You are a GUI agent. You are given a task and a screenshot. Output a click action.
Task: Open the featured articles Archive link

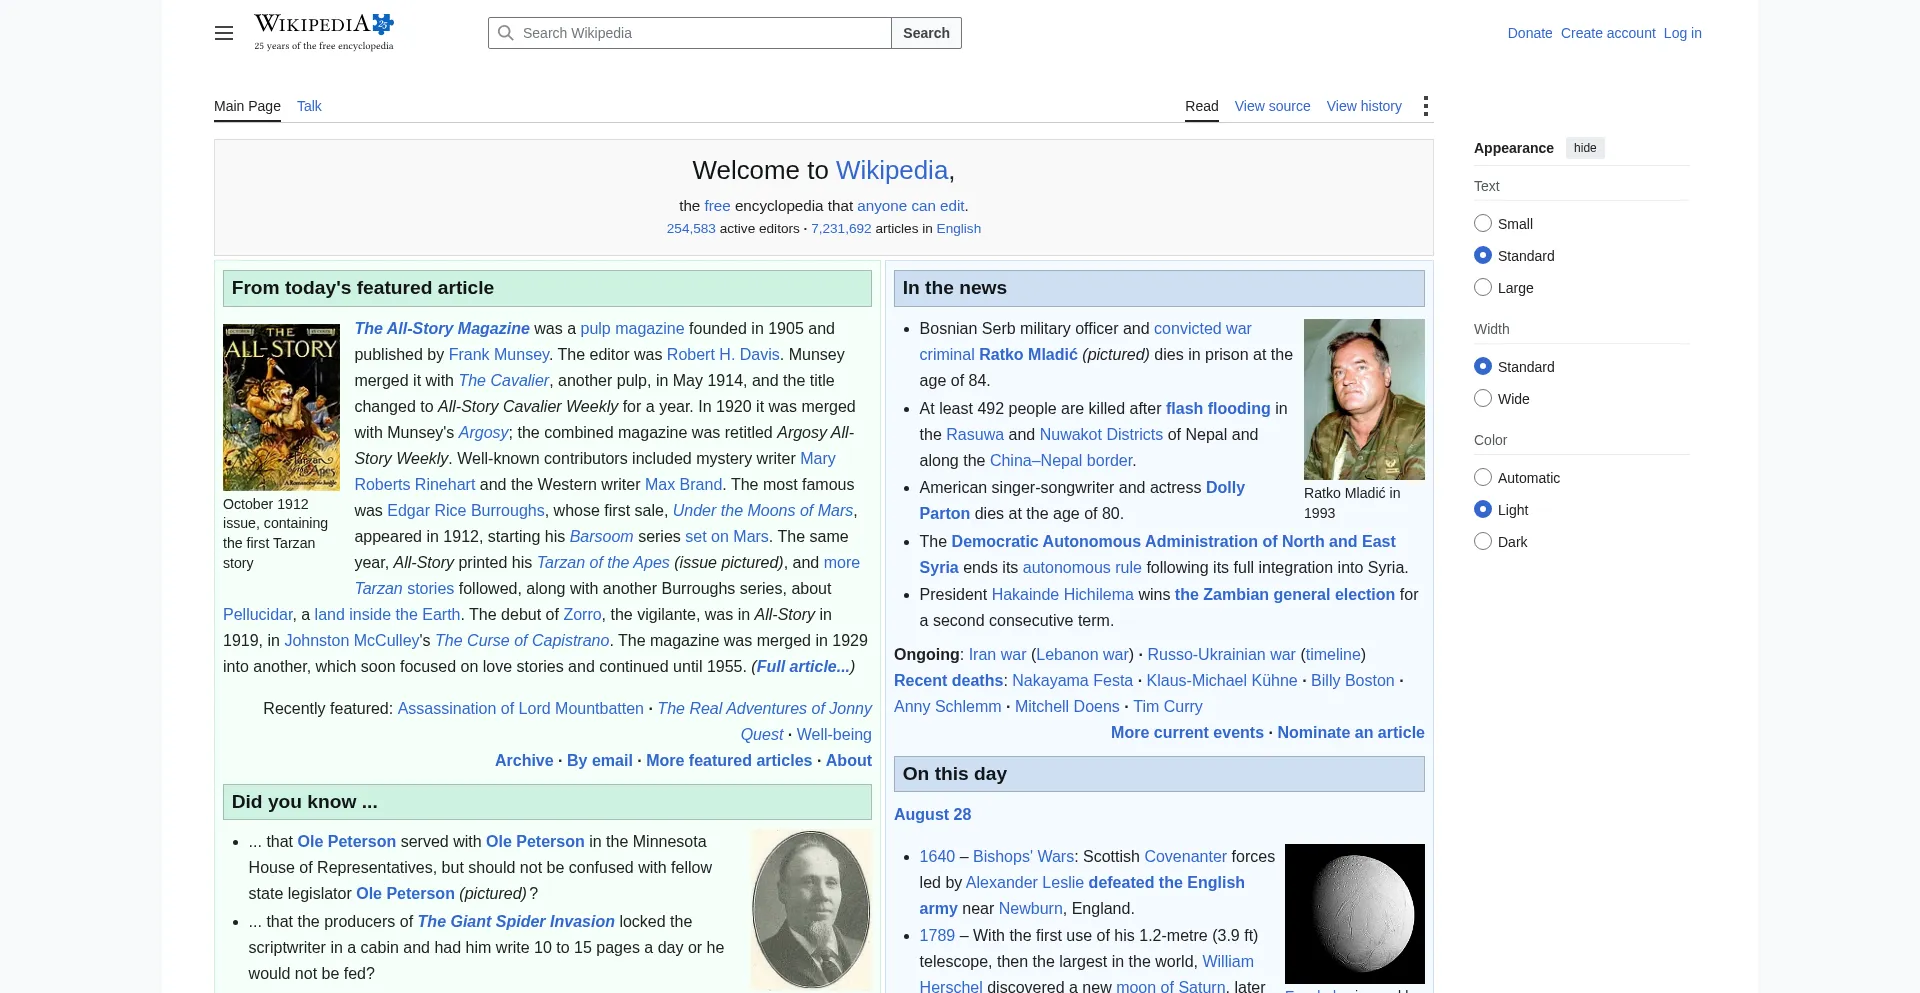click(524, 760)
